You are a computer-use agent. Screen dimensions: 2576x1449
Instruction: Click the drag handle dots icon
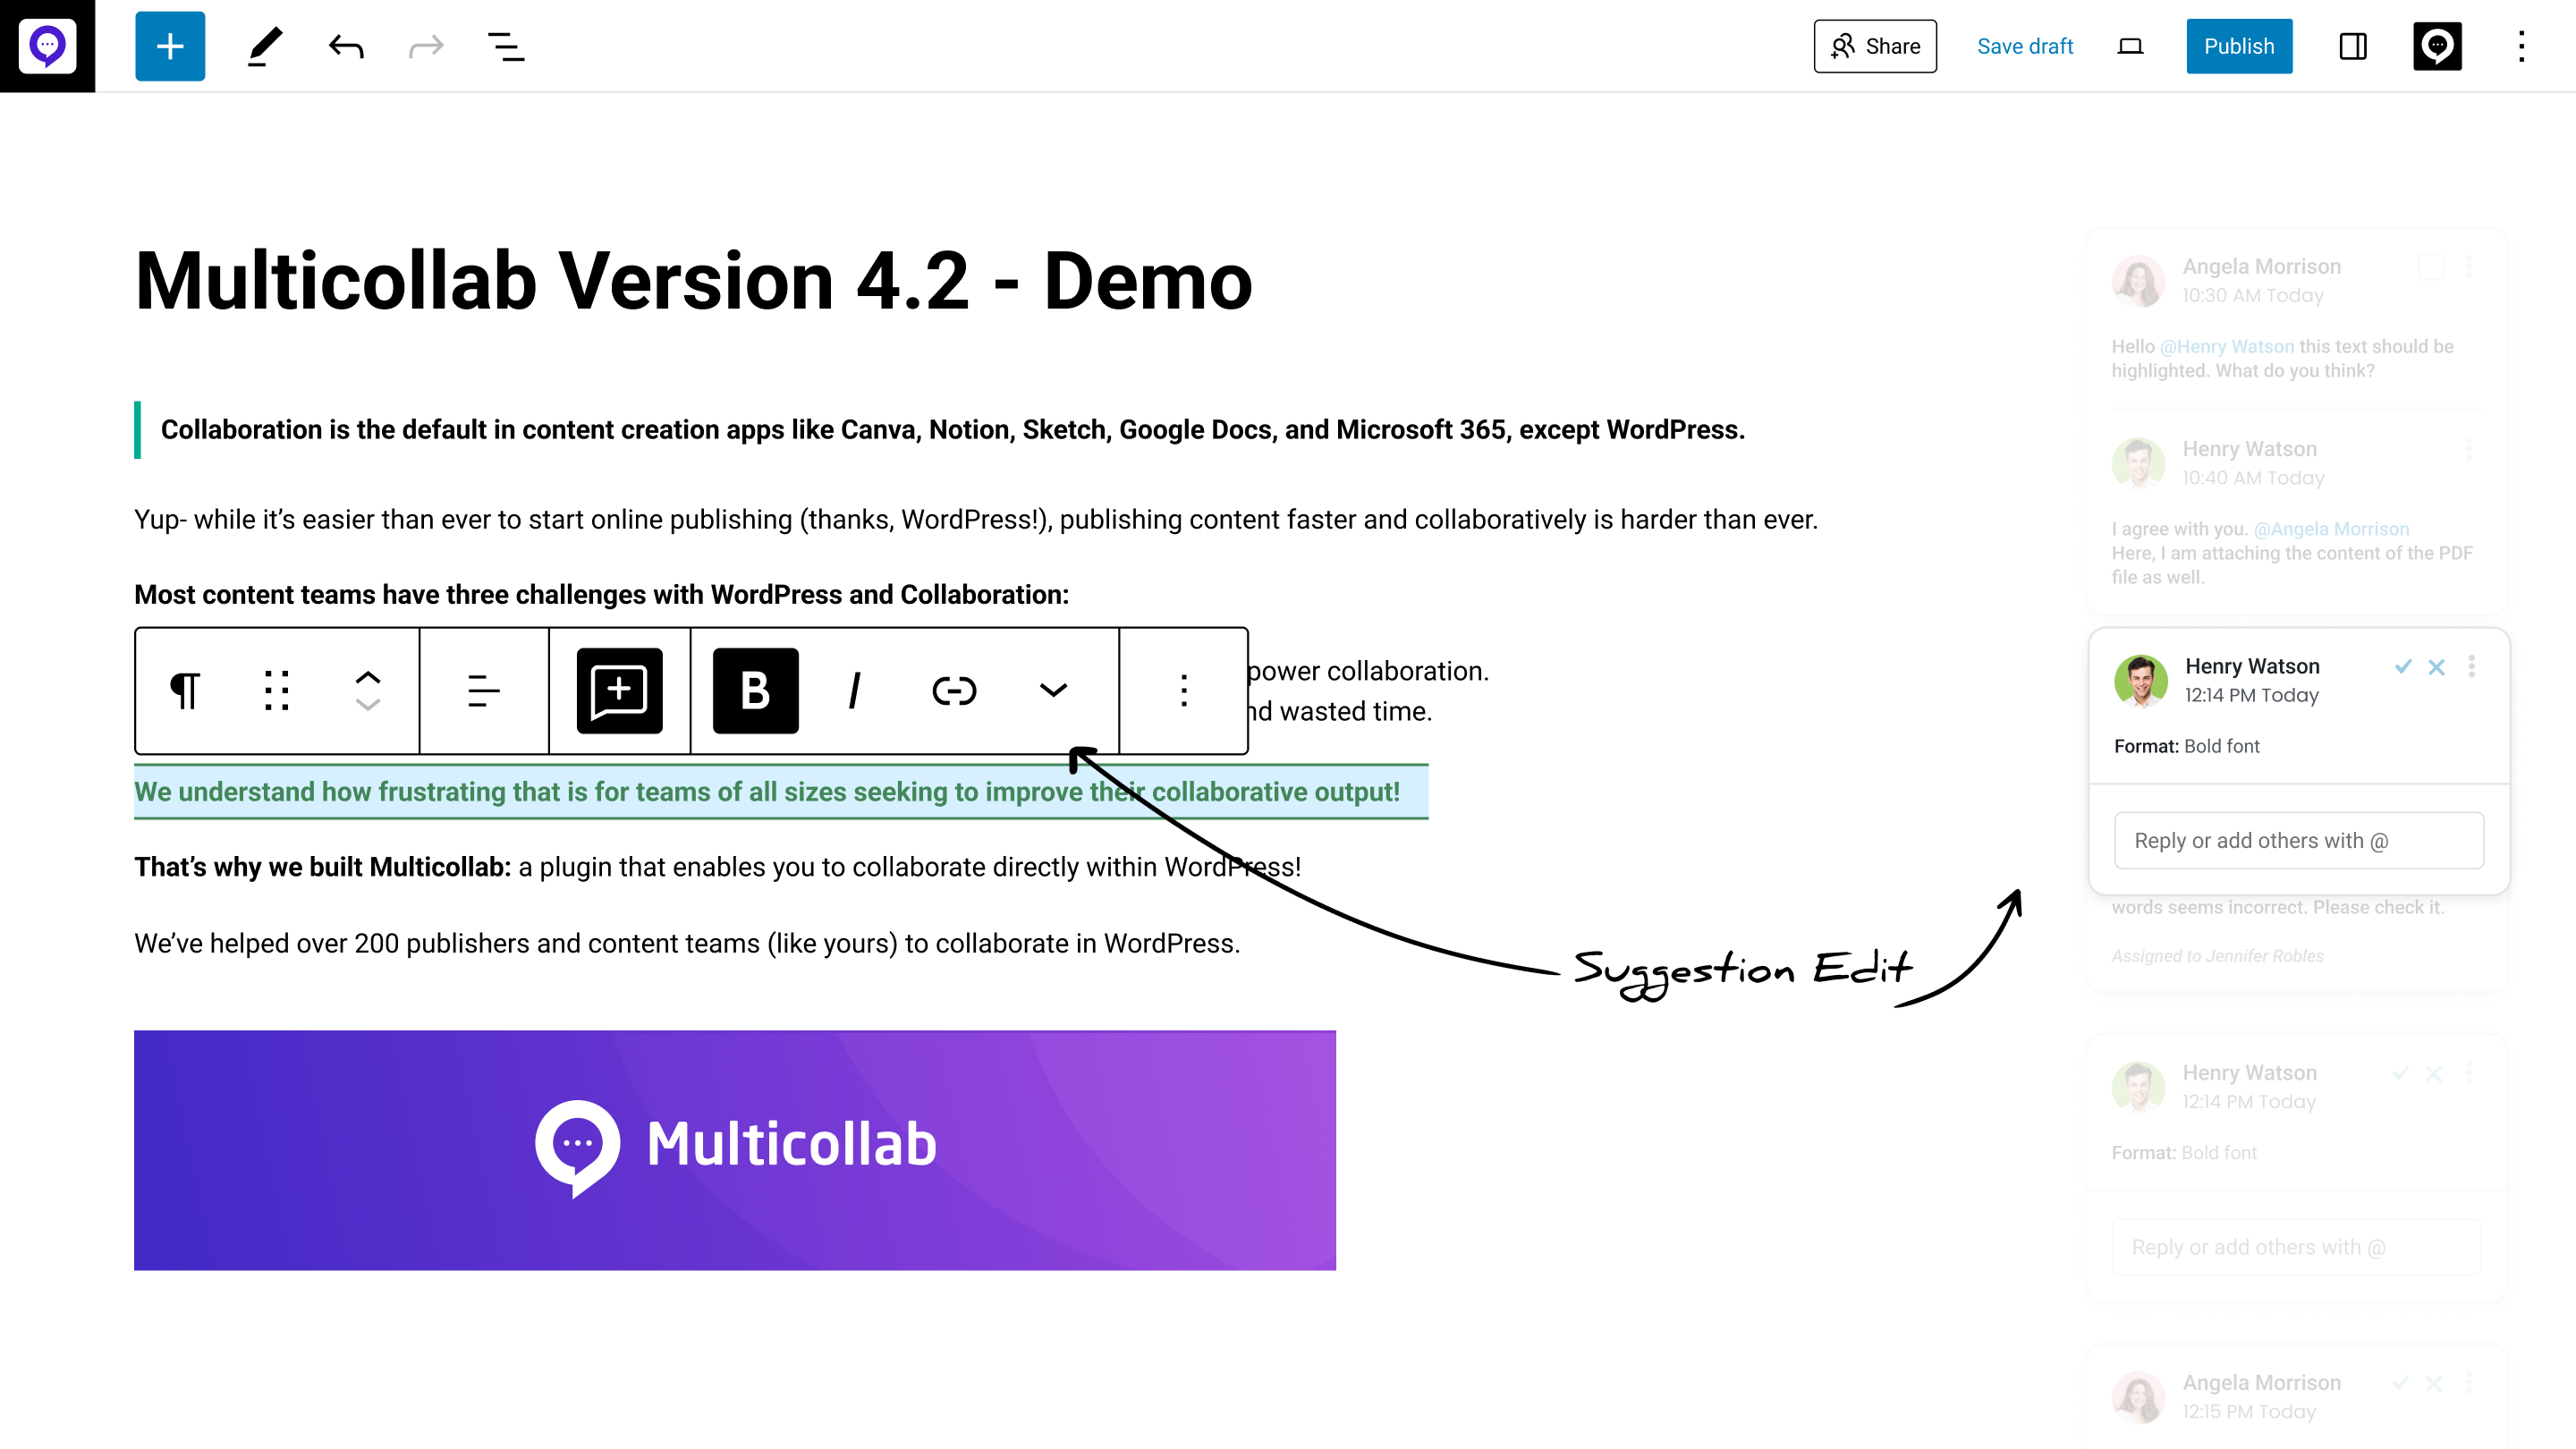click(278, 690)
